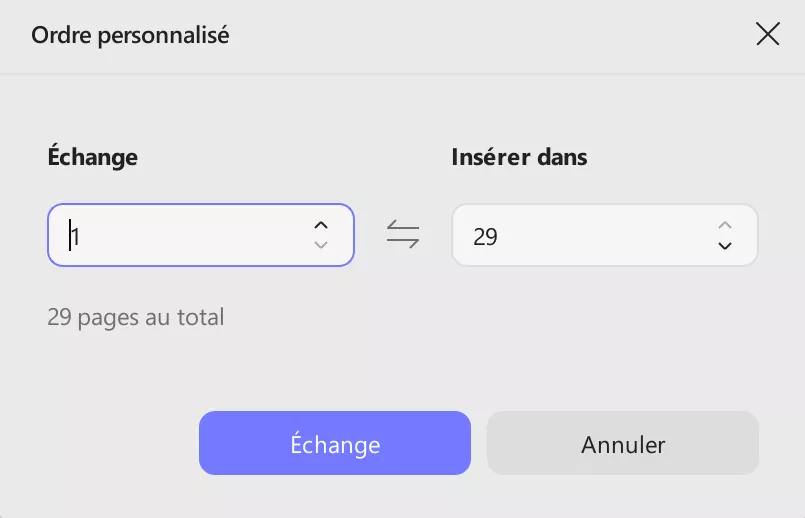This screenshot has height=518, width=805.
Task: Increase the Échange page number
Action: pyautogui.click(x=321, y=225)
